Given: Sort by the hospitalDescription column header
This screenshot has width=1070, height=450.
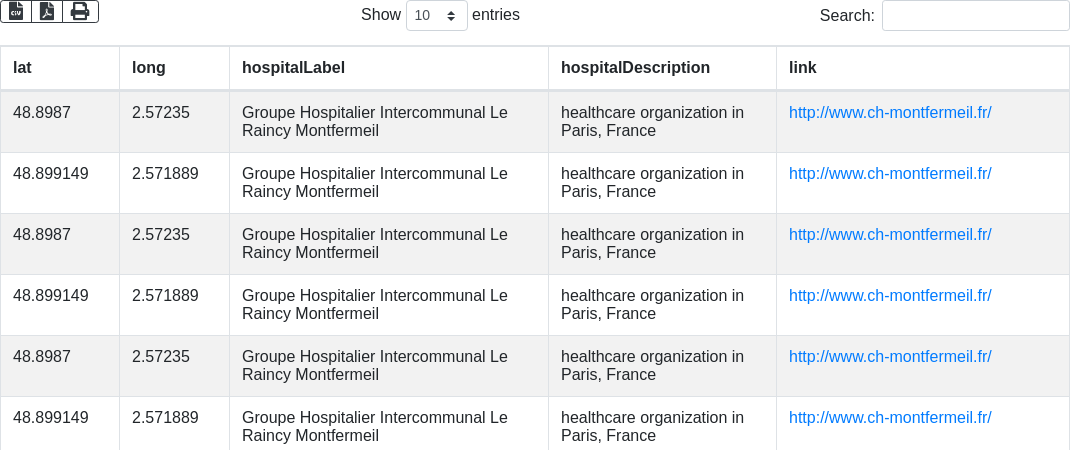Looking at the screenshot, I should coord(635,68).
